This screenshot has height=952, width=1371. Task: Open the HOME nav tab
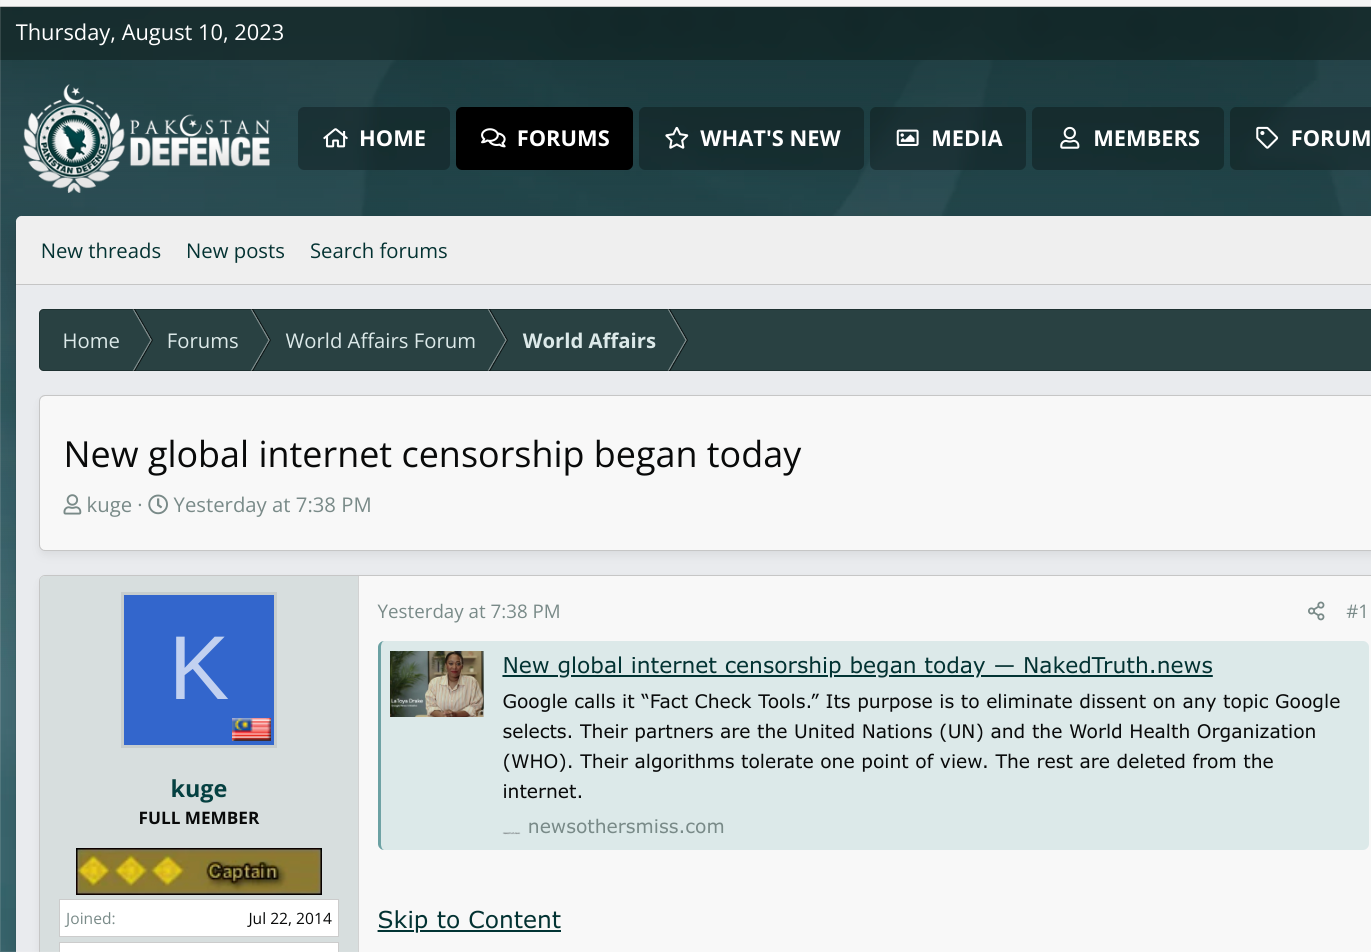coord(374,138)
